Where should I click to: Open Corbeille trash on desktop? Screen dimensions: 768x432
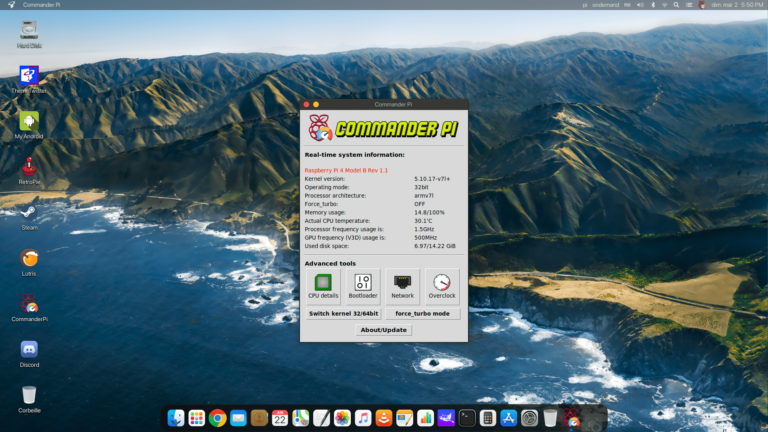(x=29, y=399)
